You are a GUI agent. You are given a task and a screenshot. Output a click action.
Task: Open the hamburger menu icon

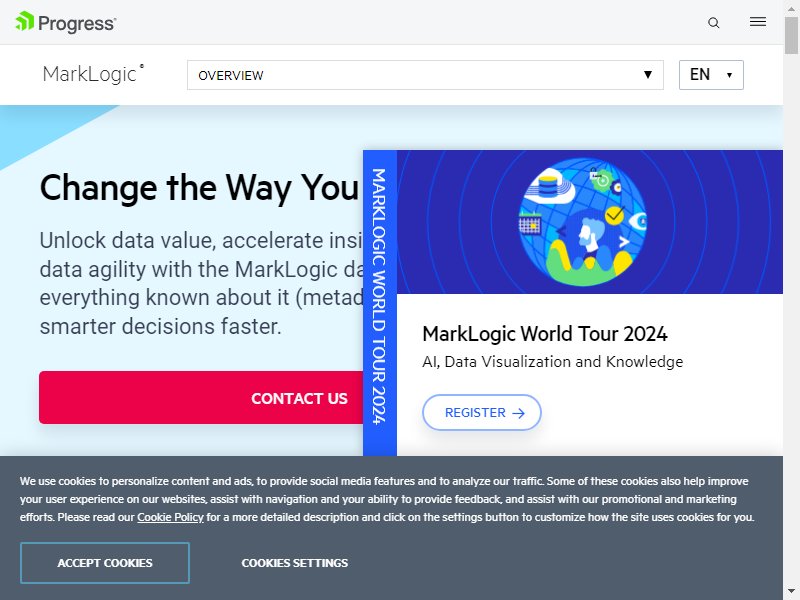click(x=758, y=21)
